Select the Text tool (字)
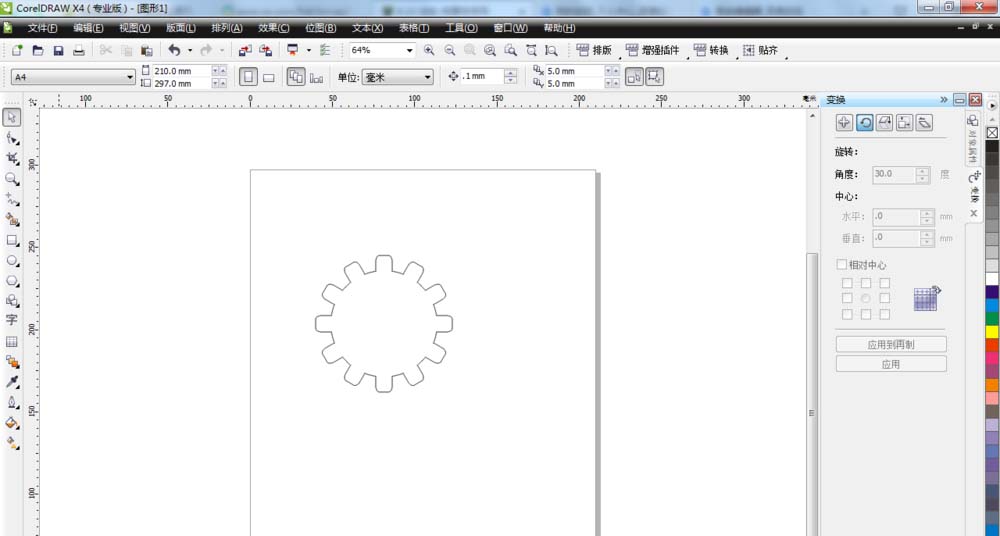 click(12, 320)
